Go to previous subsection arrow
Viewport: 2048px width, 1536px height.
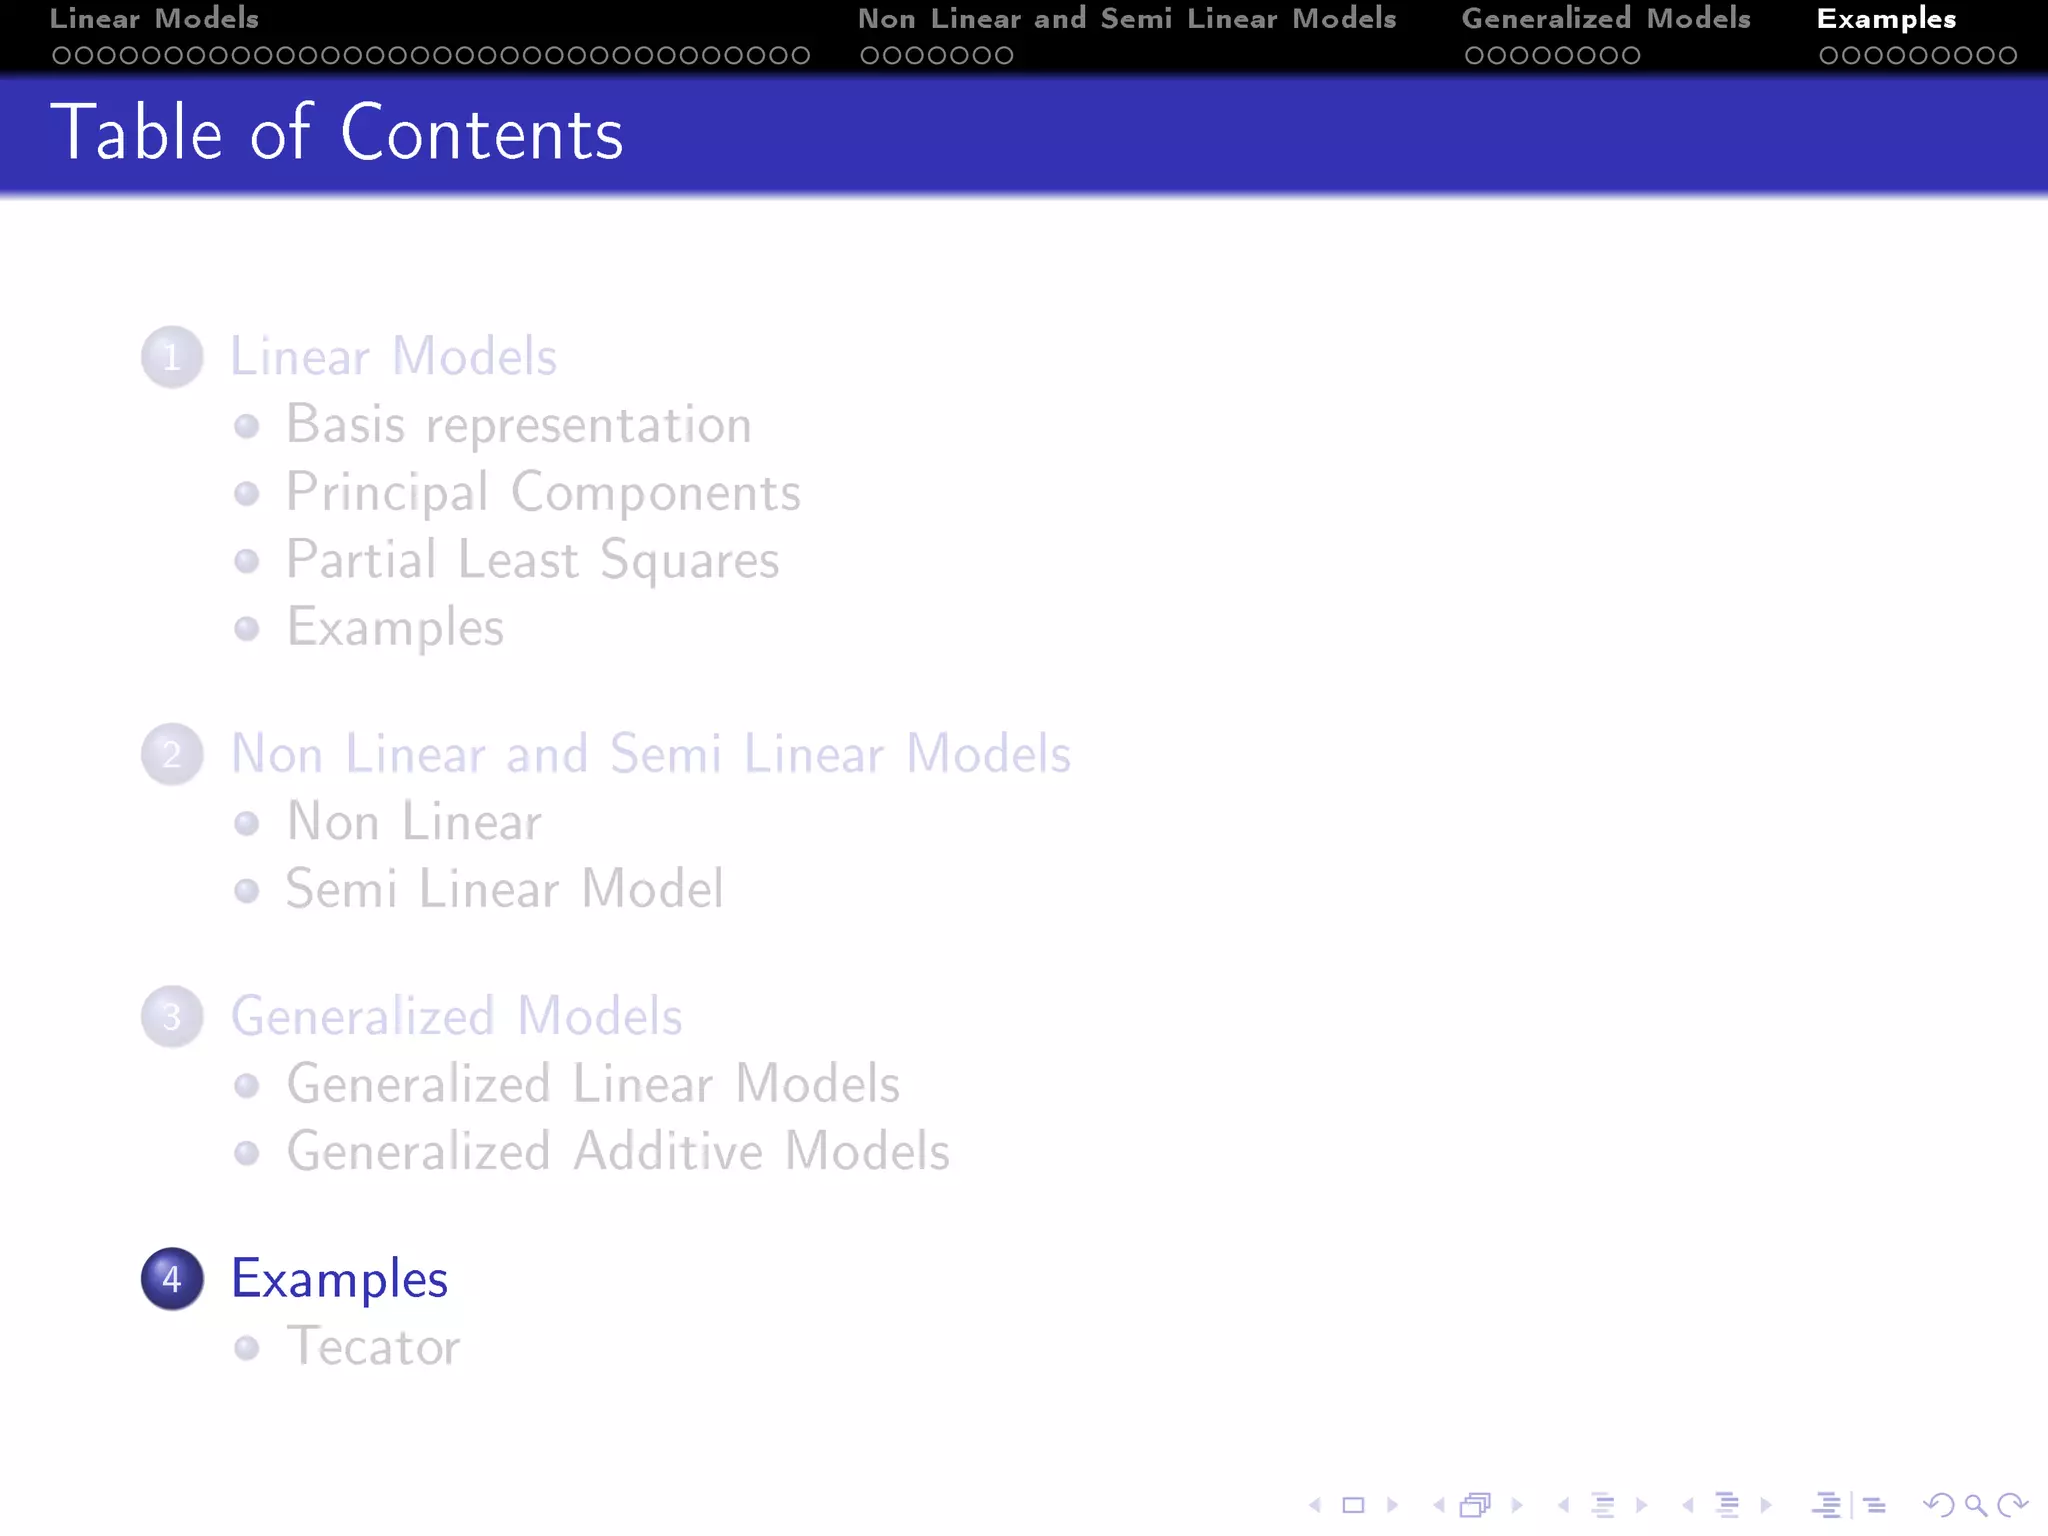(x=1563, y=1505)
